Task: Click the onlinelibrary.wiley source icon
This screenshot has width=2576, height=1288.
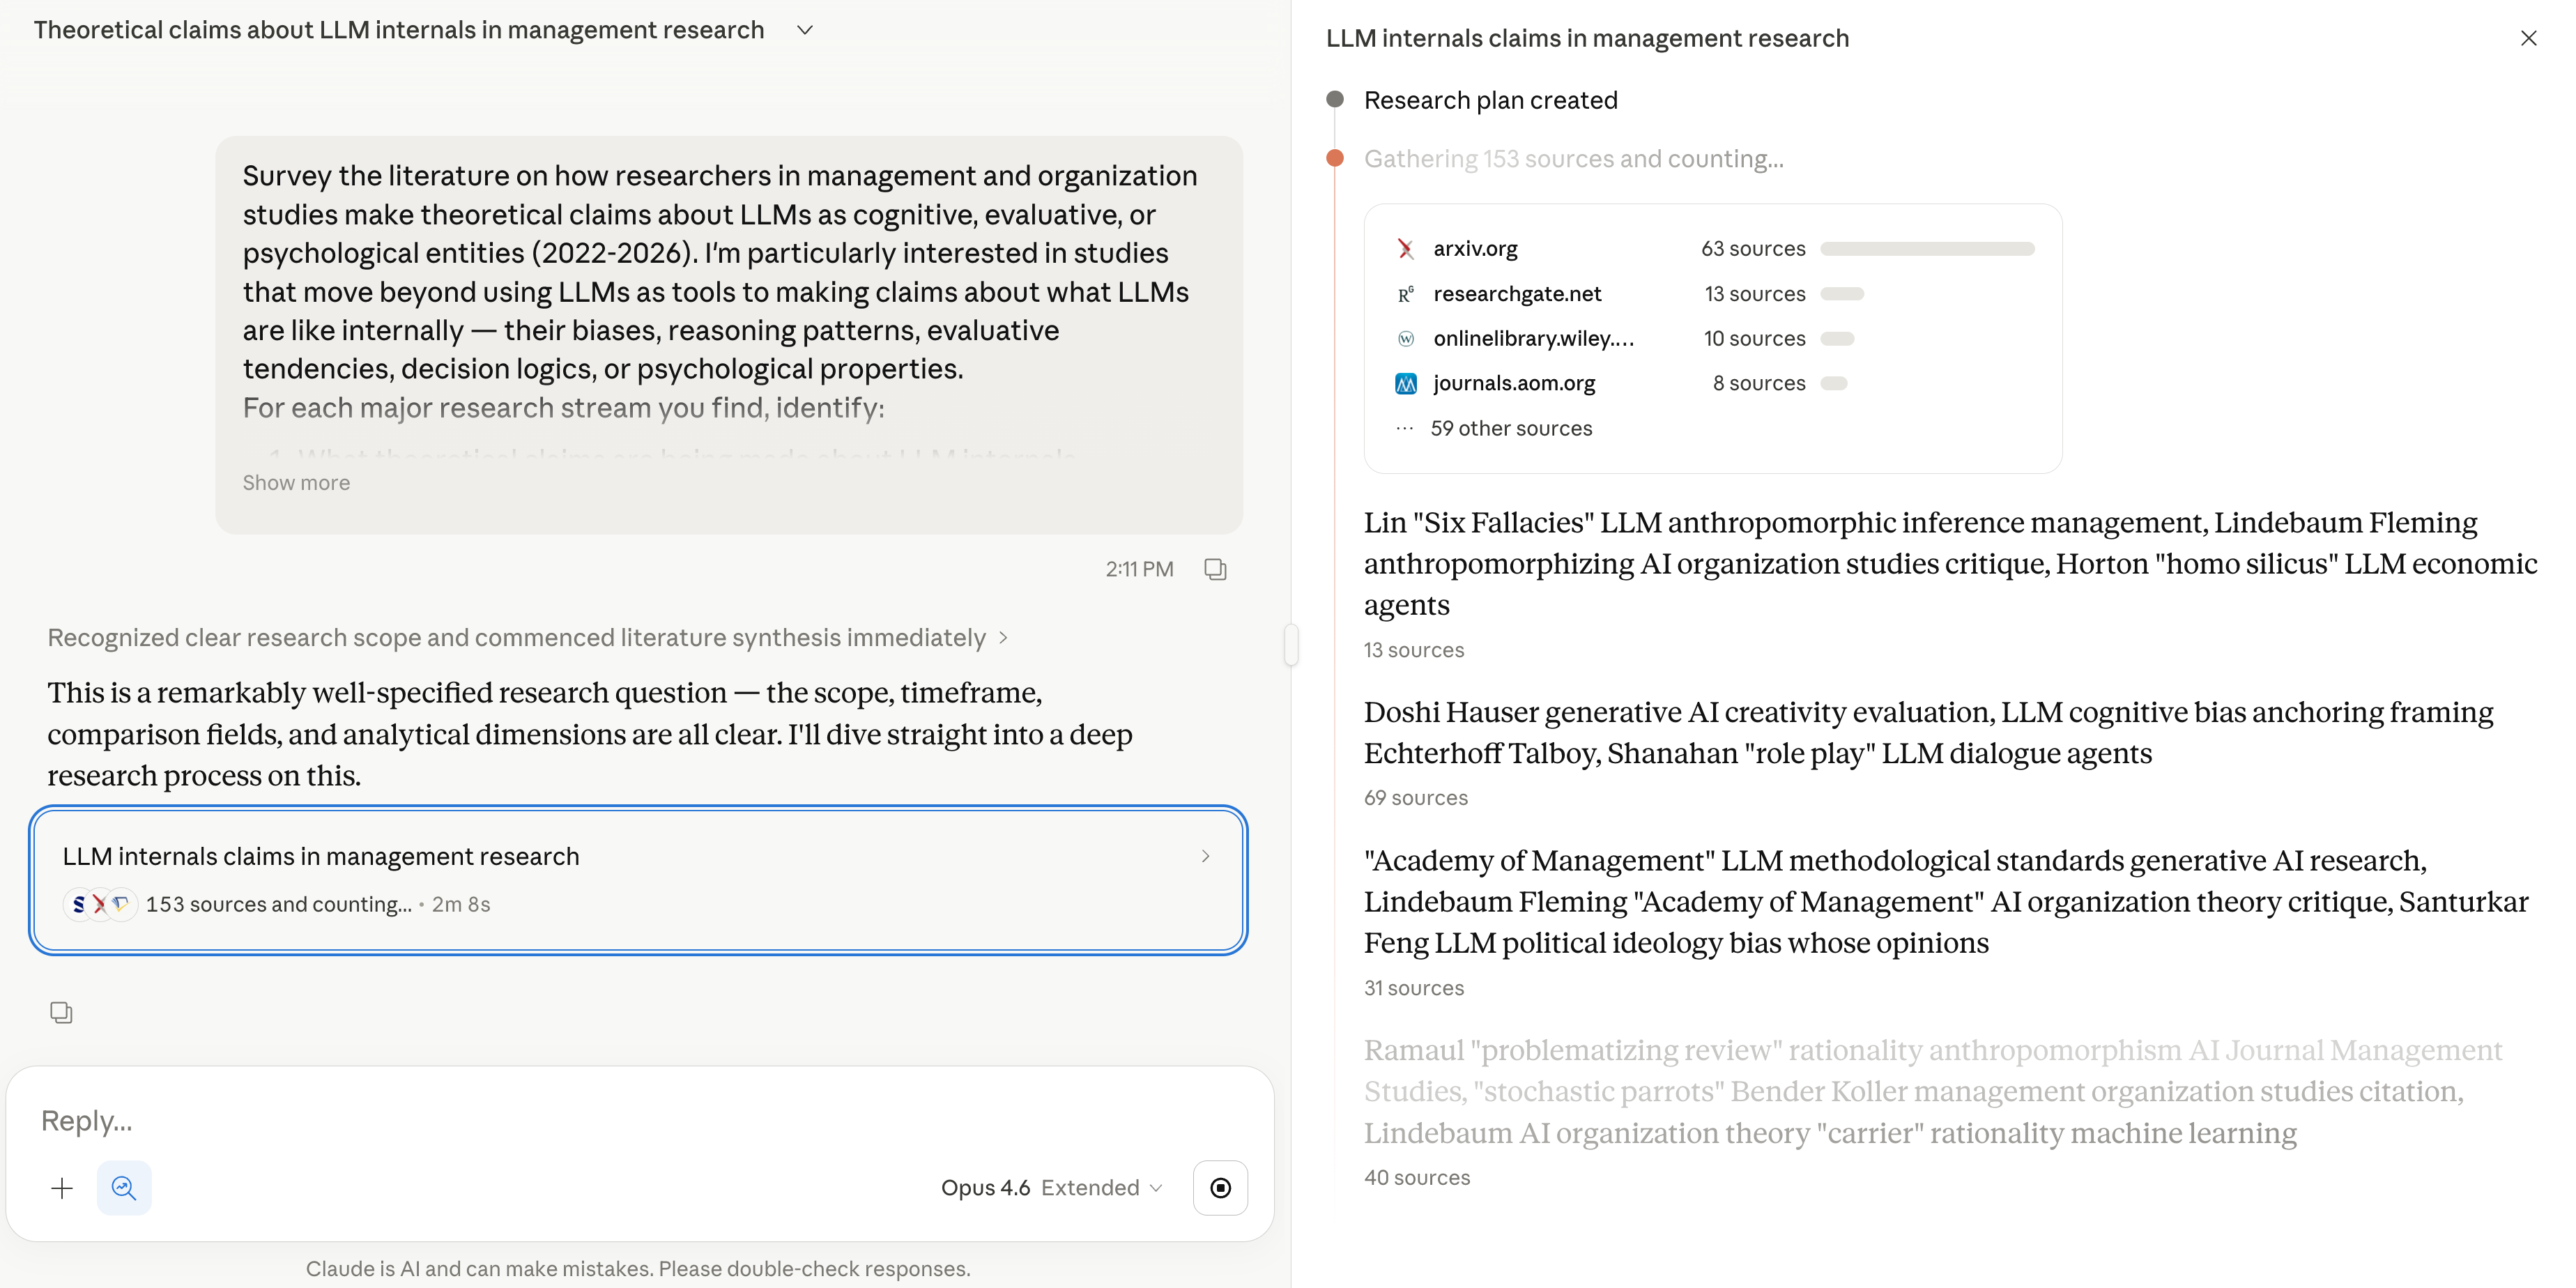Action: click(1406, 339)
